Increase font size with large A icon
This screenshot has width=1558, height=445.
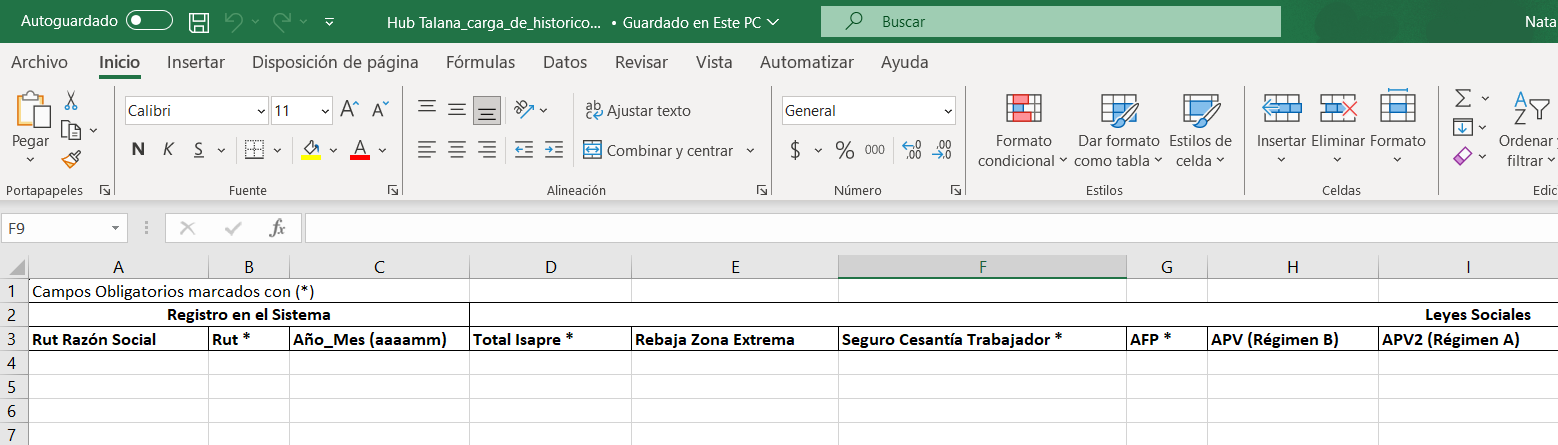349,110
